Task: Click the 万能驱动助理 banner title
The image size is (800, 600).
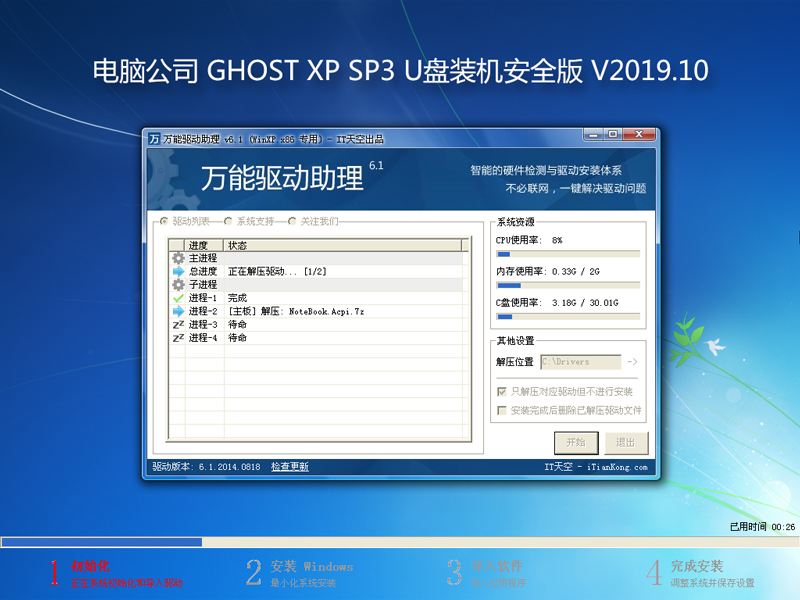Action: (x=282, y=178)
